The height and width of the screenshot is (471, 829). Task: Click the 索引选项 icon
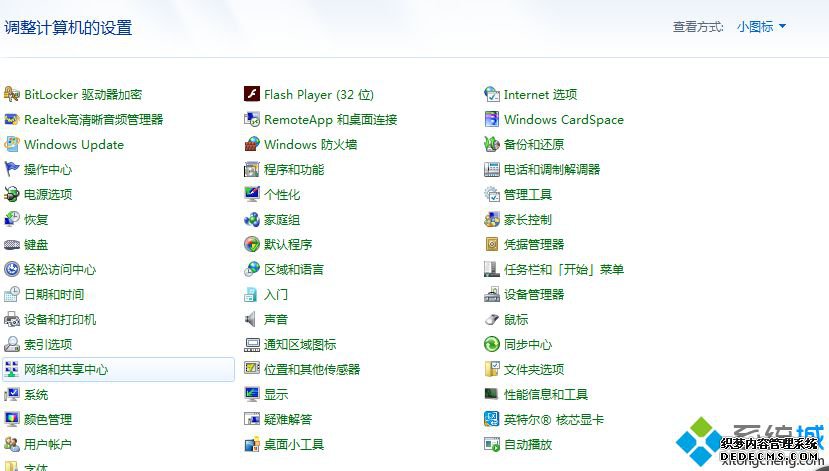12,344
